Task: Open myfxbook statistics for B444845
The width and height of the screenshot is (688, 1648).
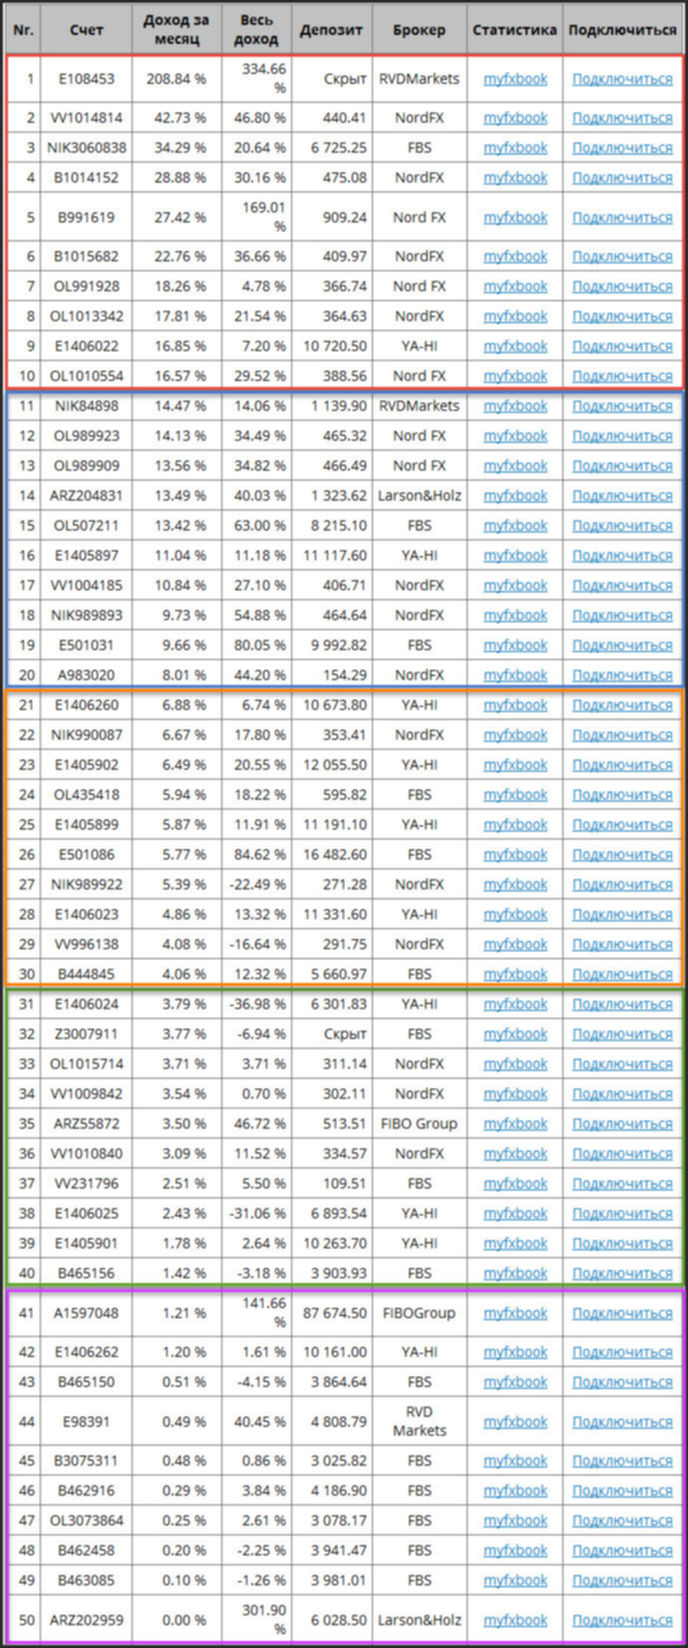Action: coord(515,974)
